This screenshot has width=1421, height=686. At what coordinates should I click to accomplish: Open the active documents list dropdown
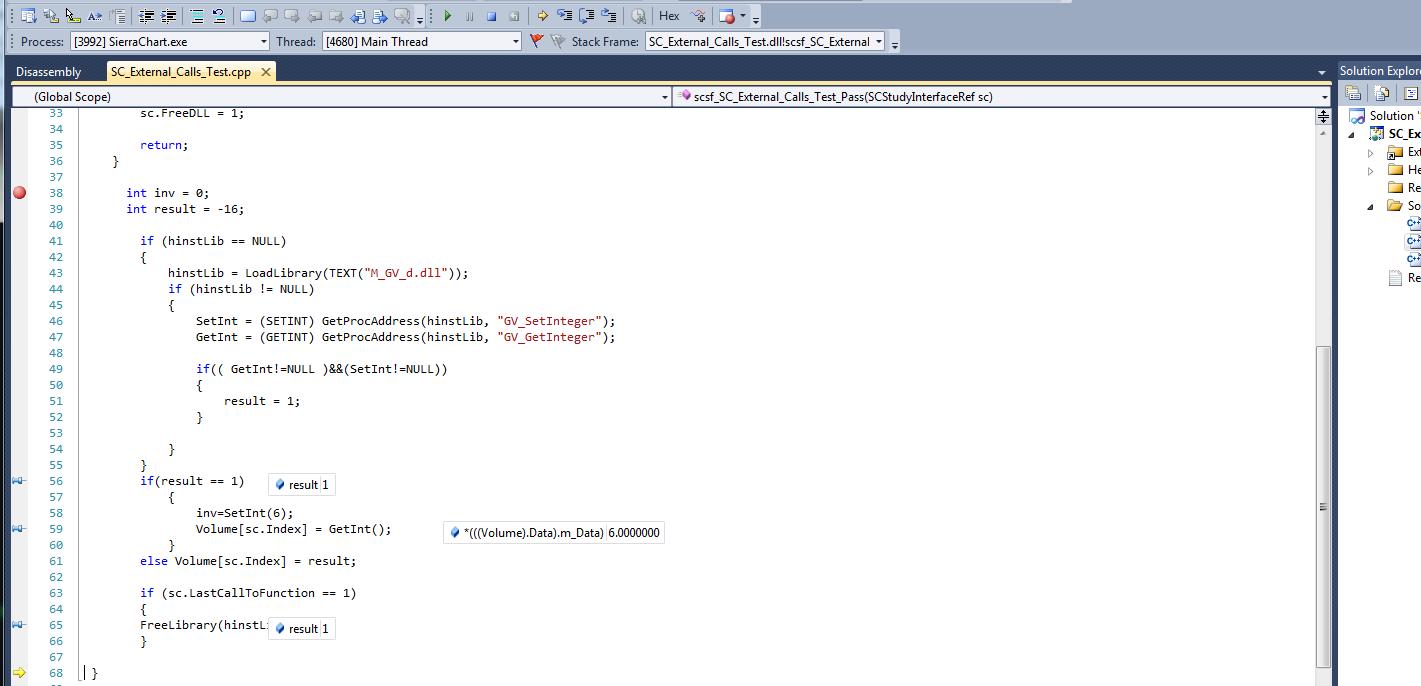pyautogui.click(x=1321, y=72)
